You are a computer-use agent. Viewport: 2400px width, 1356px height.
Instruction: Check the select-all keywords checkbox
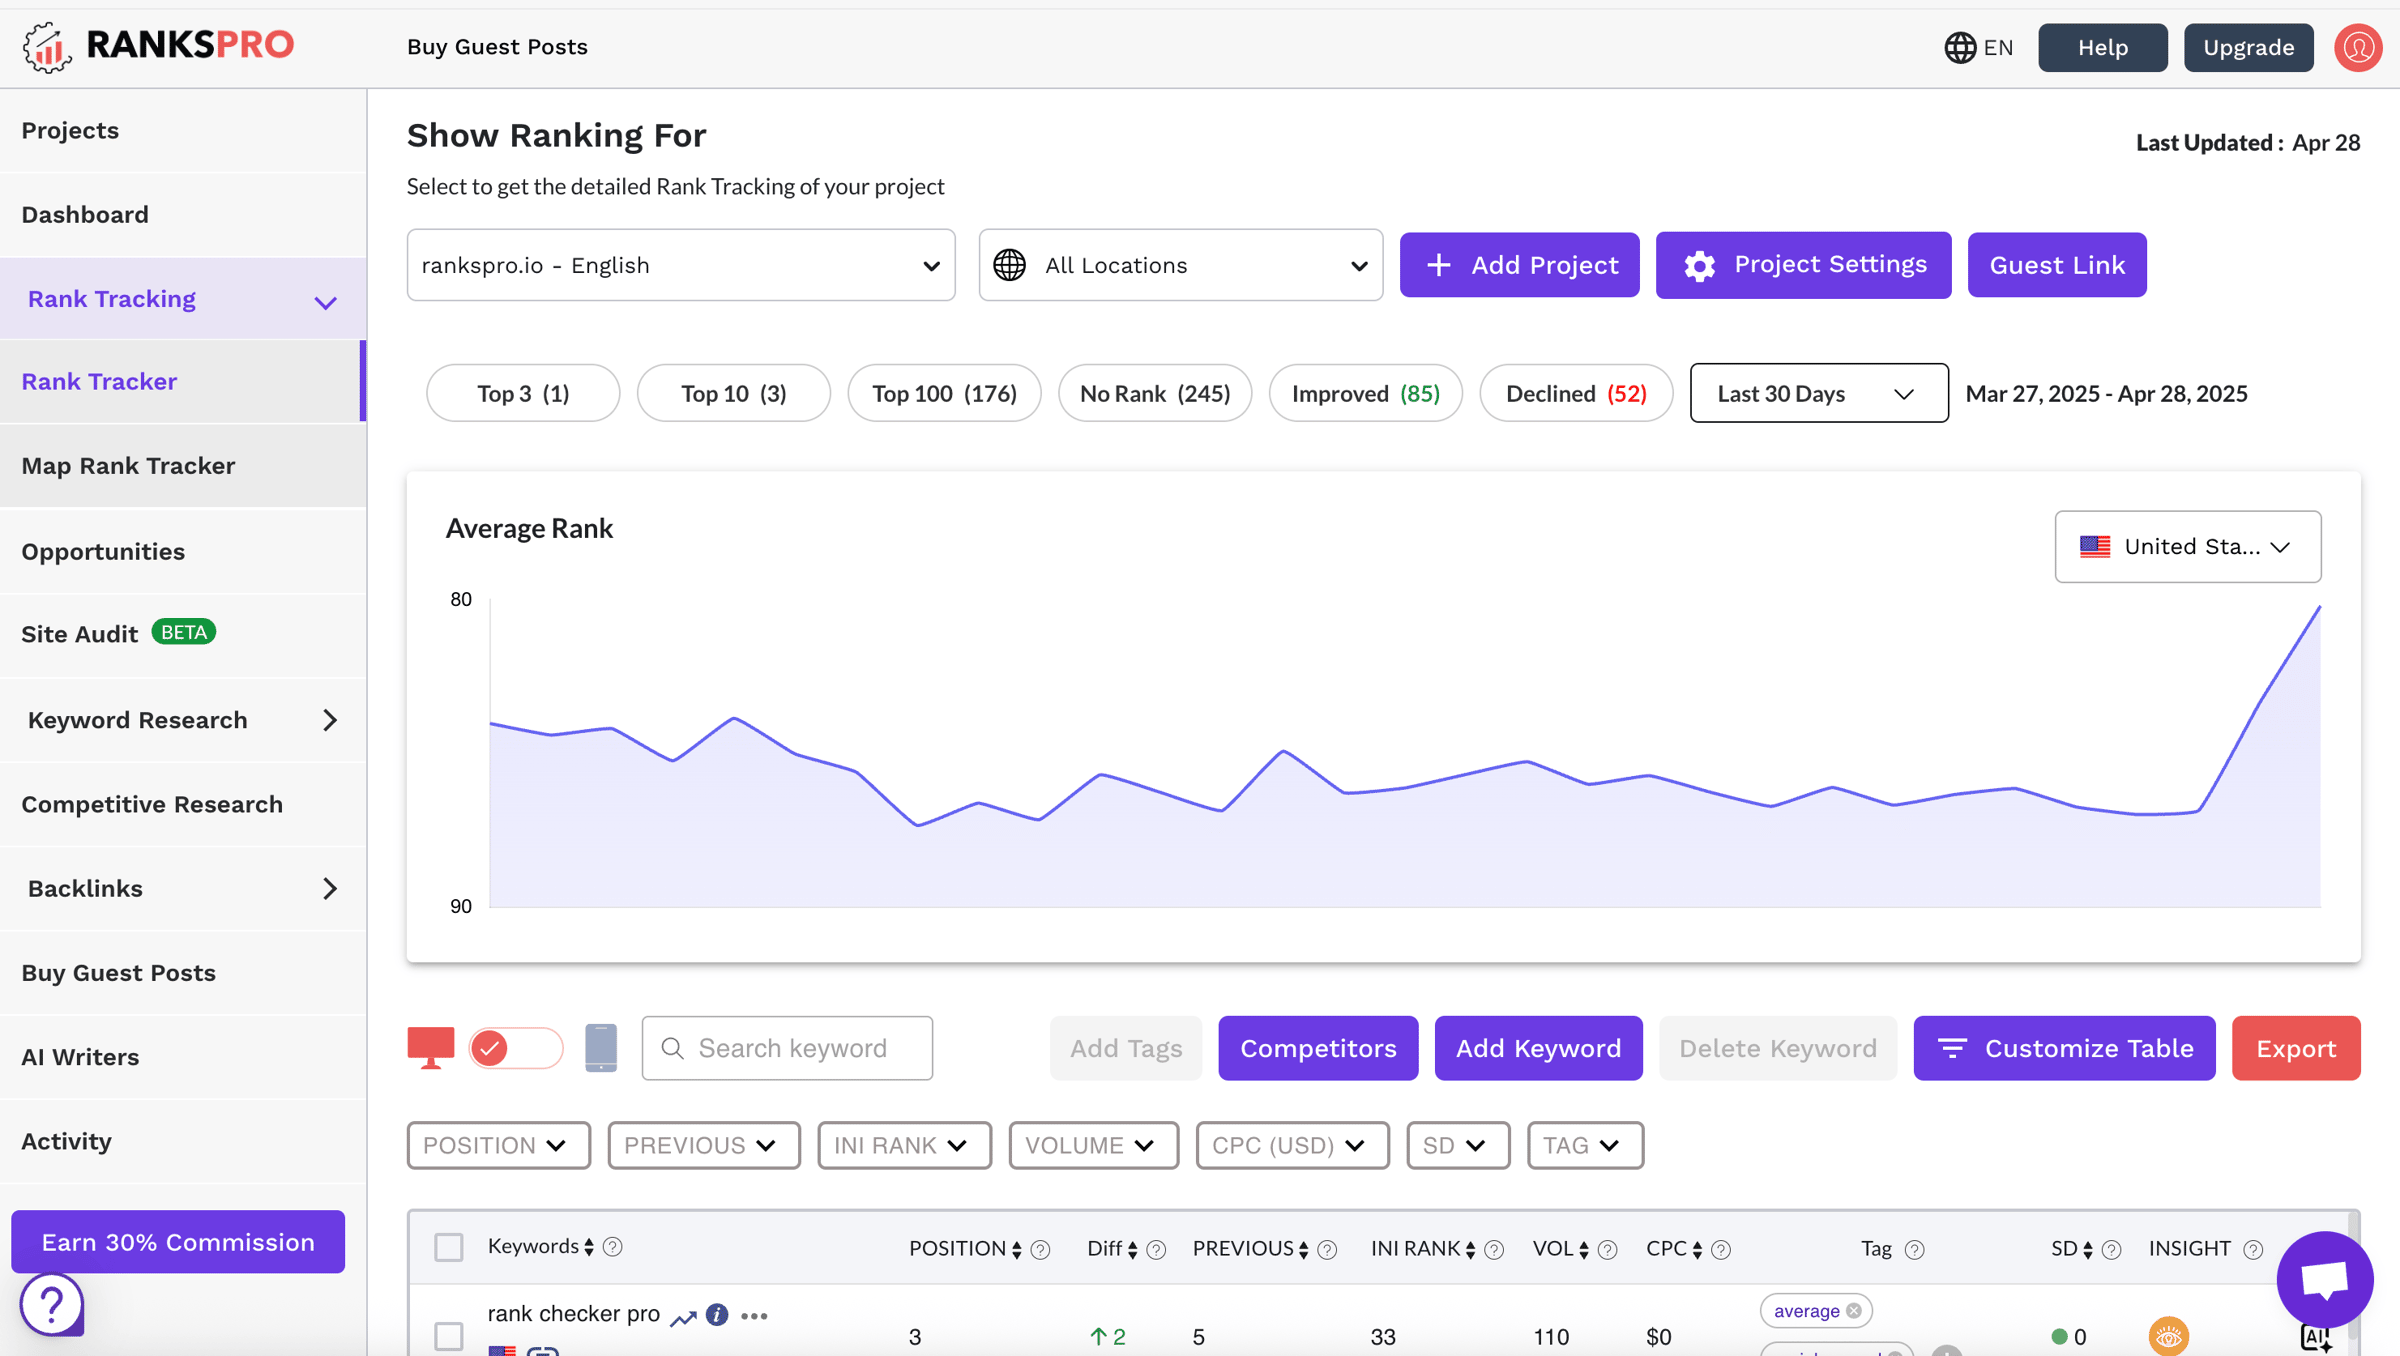449,1247
